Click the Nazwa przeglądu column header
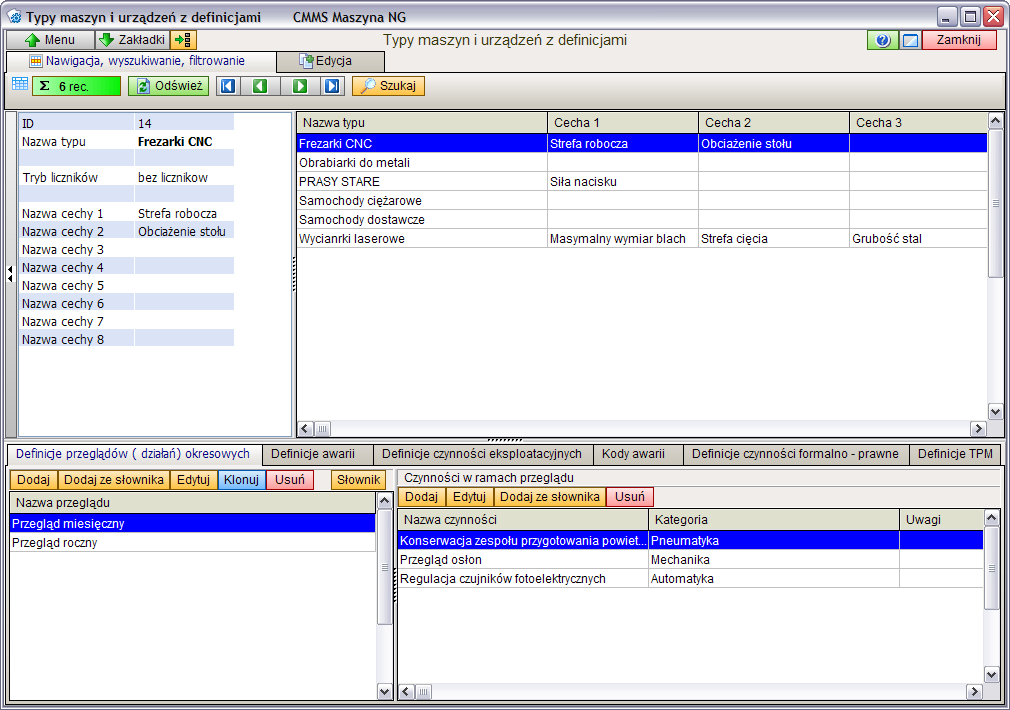Image resolution: width=1010 pixels, height=710 pixels. (193, 503)
